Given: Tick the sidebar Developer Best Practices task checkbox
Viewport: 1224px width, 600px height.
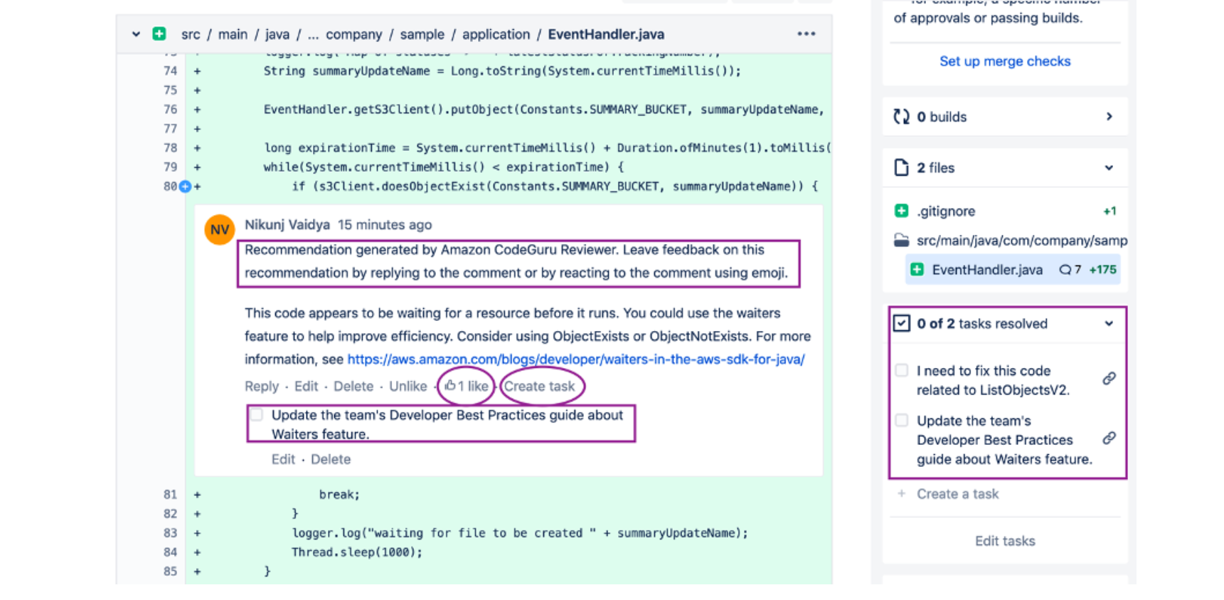Looking at the screenshot, I should [x=902, y=421].
